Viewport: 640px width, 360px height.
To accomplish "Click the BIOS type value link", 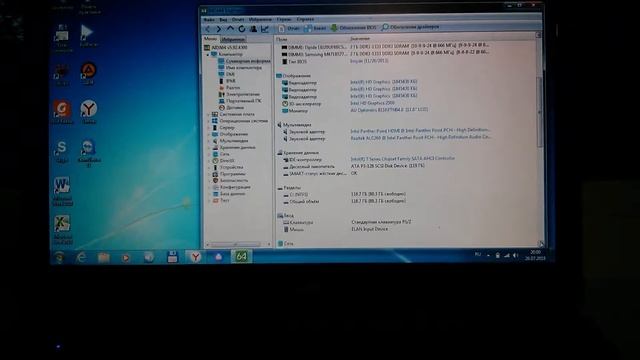I will 369,61.
